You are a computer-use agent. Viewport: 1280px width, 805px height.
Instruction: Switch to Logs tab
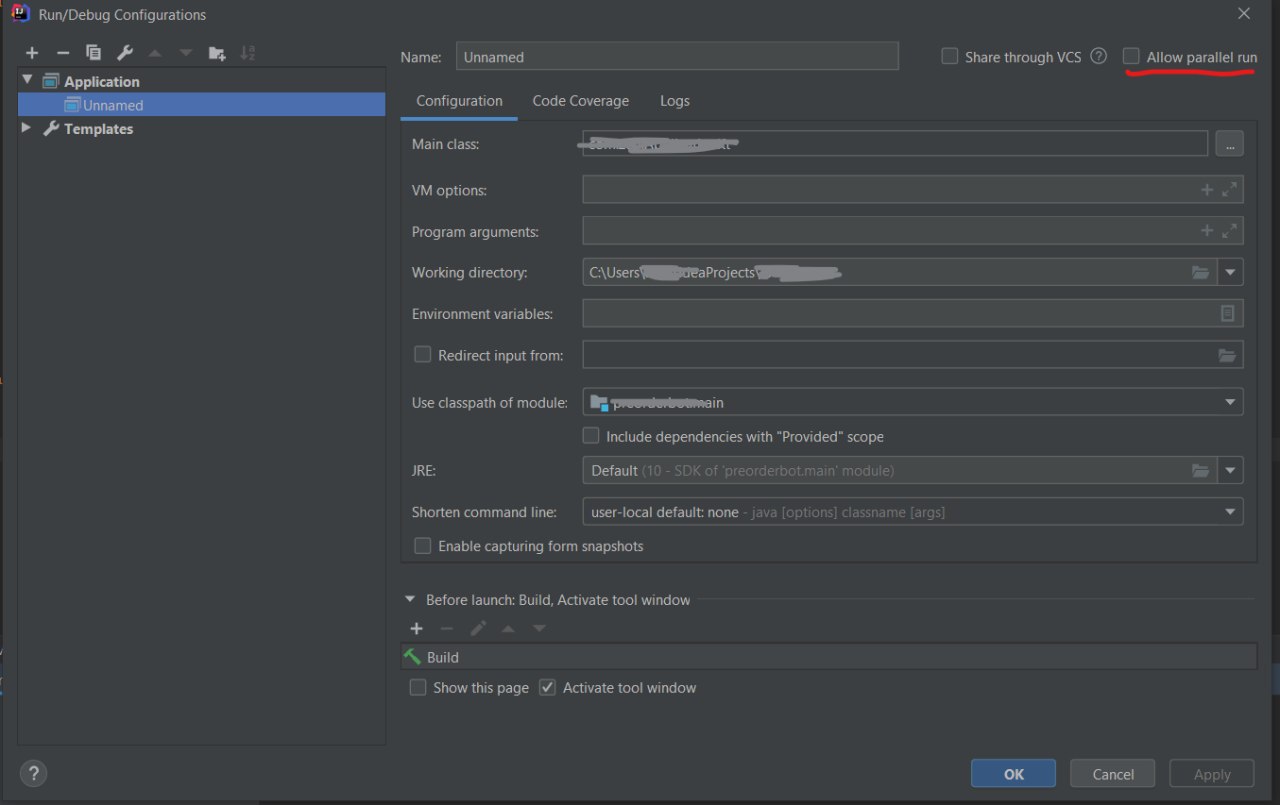pos(675,101)
